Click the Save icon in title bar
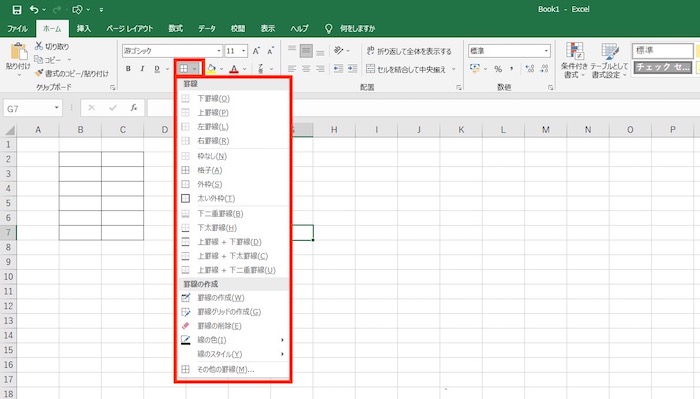 coord(17,9)
